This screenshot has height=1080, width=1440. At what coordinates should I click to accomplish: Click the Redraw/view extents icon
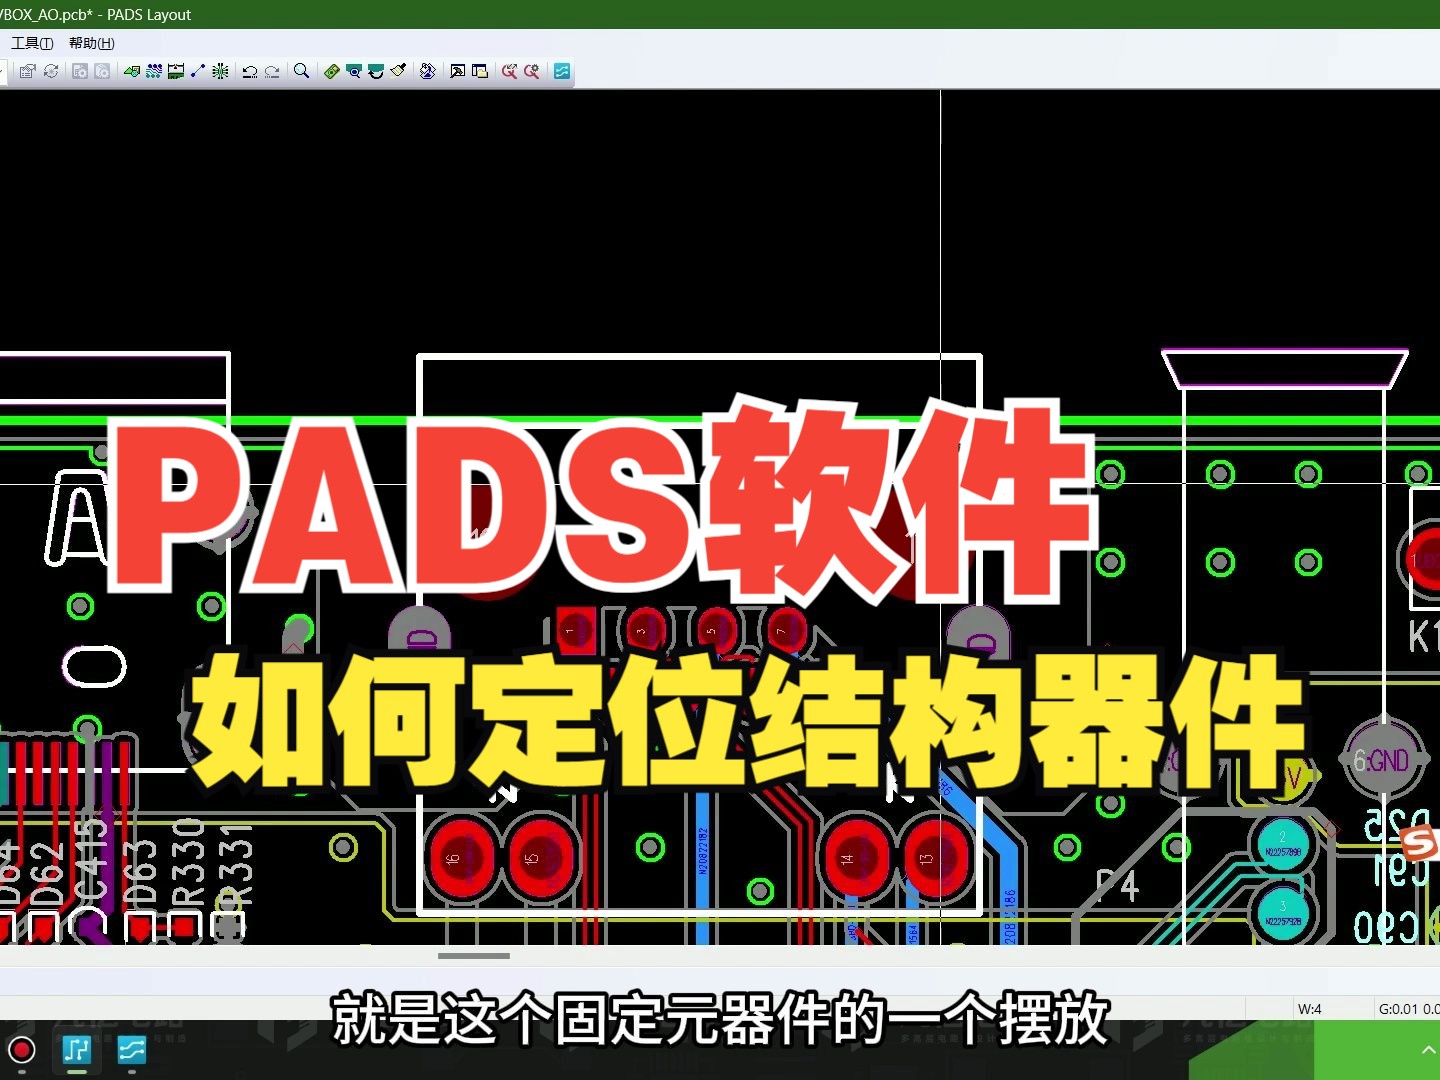click(x=354, y=71)
